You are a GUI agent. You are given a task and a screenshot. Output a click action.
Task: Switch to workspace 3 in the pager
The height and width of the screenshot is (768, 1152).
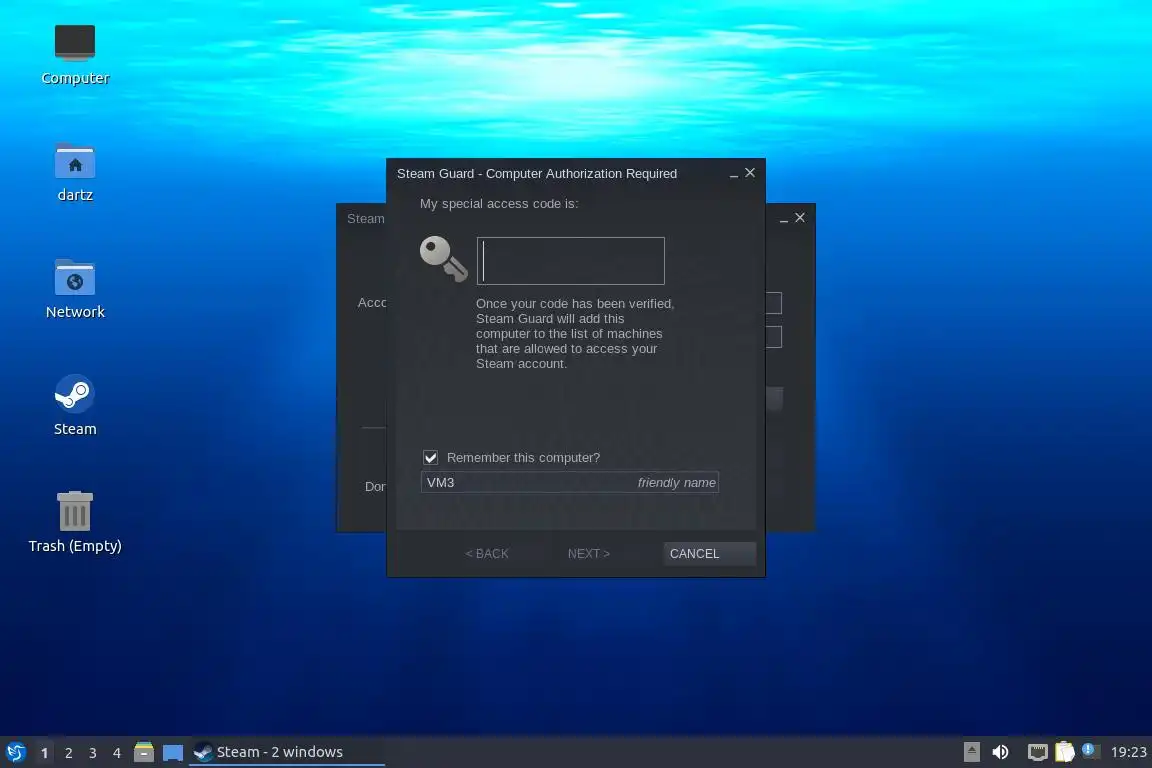(93, 753)
